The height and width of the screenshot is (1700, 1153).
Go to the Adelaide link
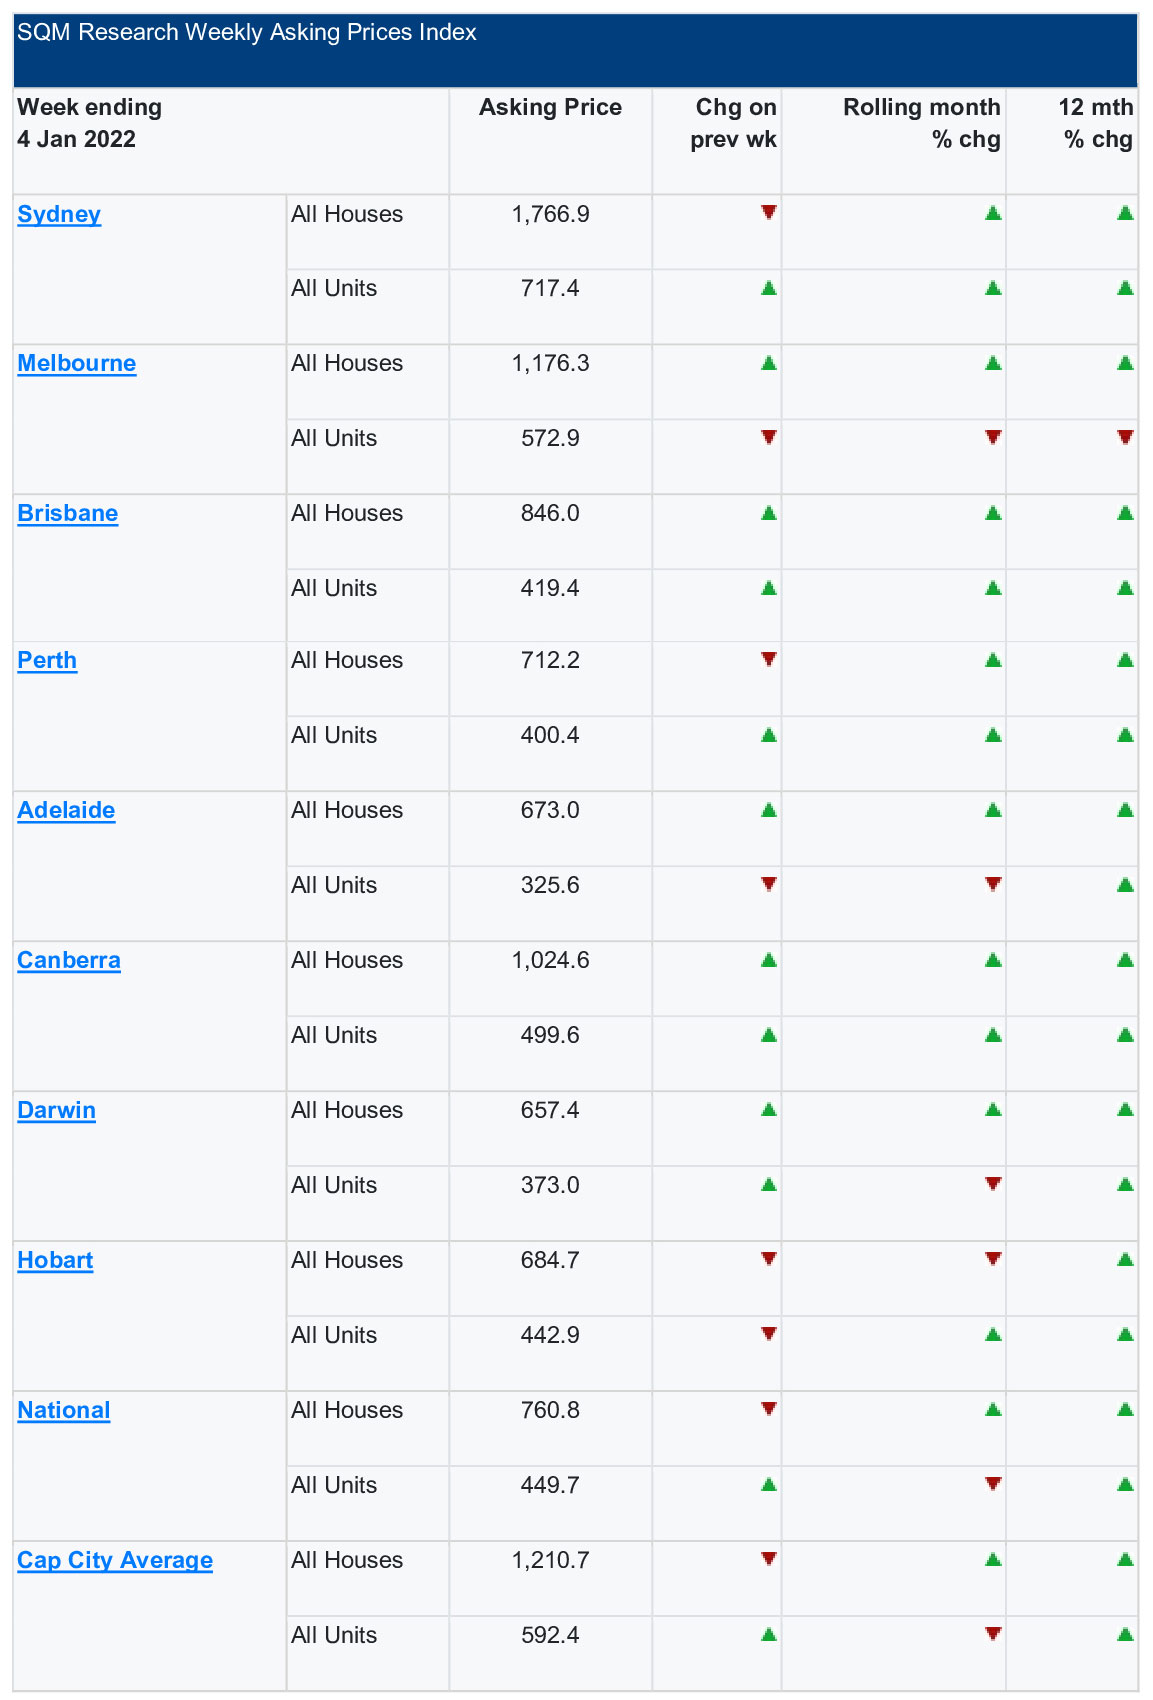click(x=66, y=810)
